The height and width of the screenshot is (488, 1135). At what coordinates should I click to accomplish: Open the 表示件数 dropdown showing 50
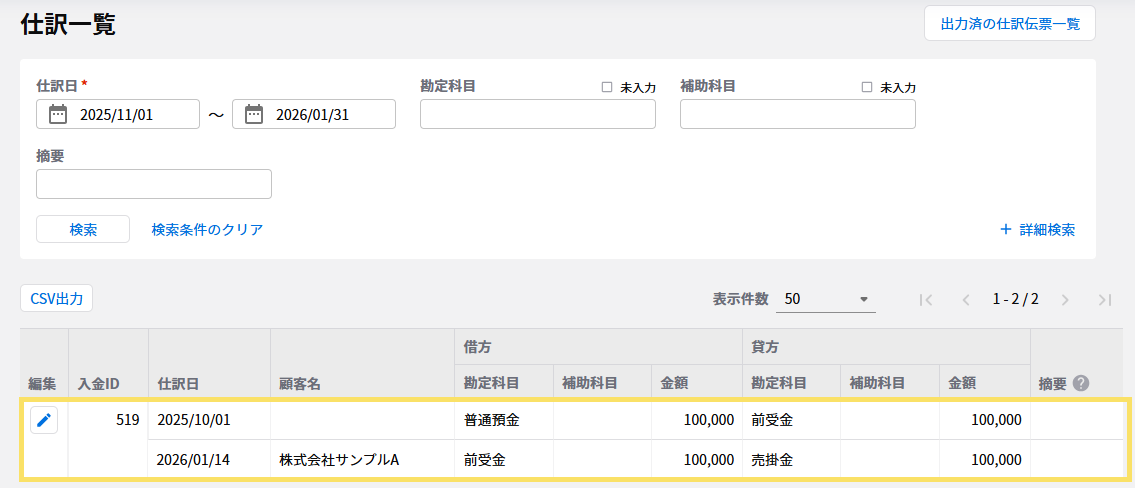click(x=827, y=299)
